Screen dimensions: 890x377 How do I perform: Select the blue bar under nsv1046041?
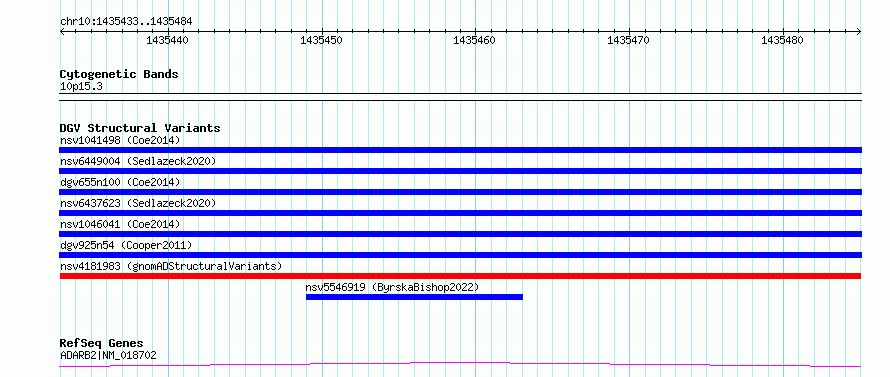tap(460, 234)
